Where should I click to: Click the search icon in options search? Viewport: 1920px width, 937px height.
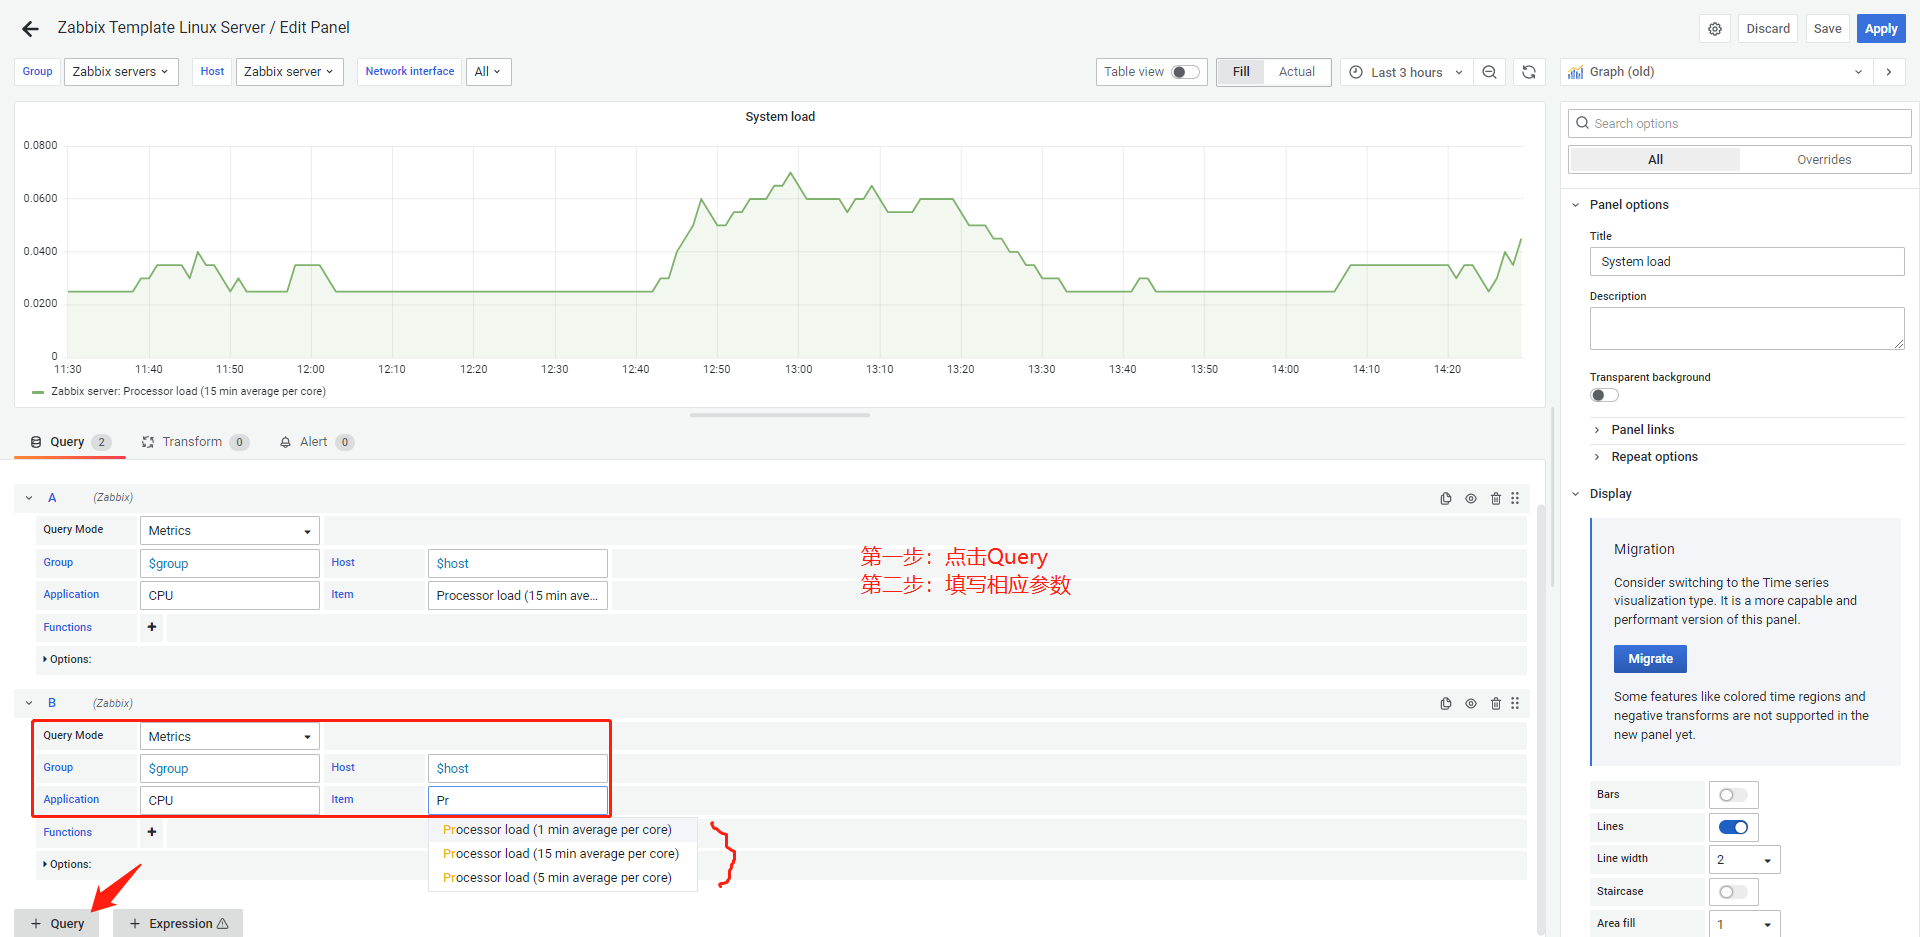(x=1582, y=123)
